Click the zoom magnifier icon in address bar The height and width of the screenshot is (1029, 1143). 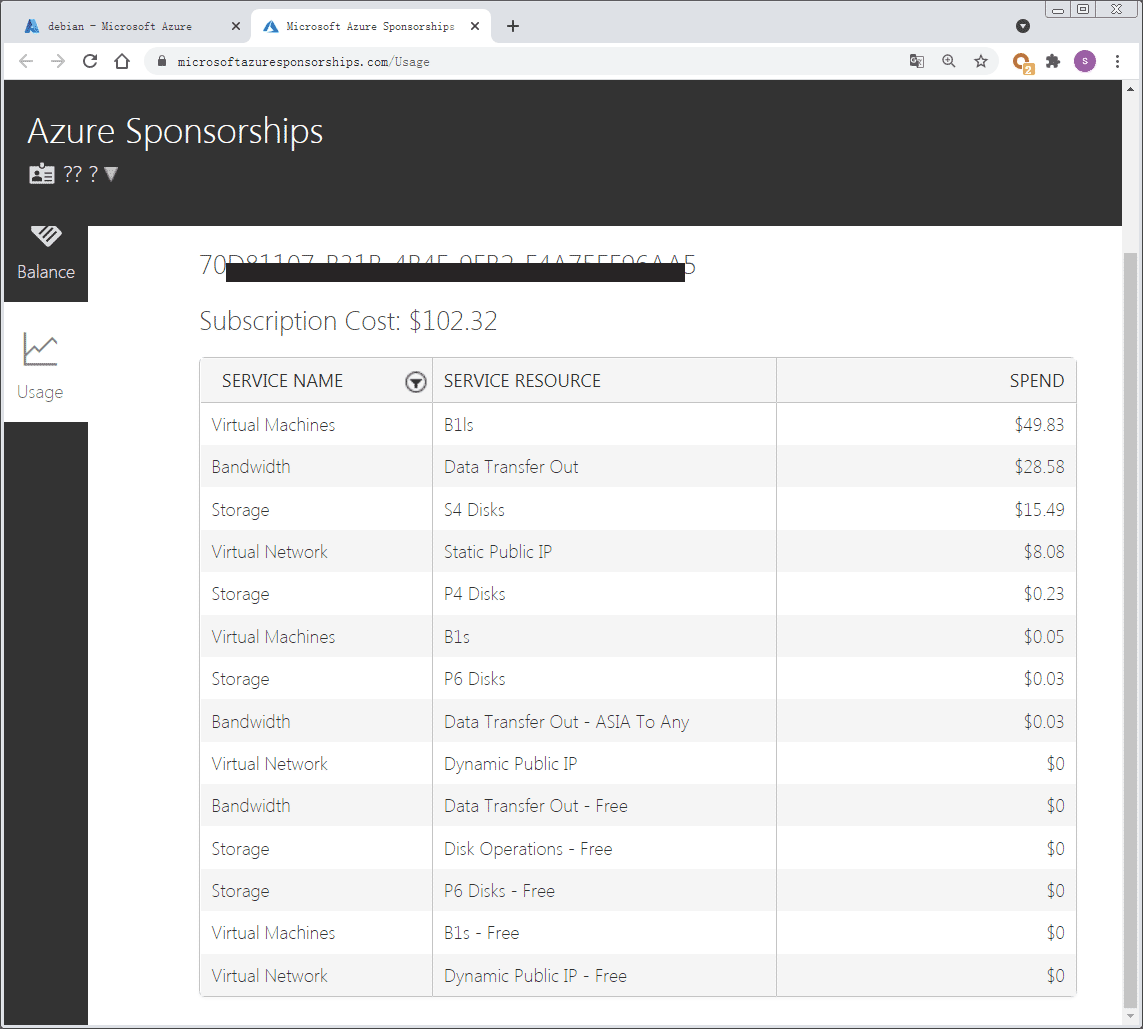coord(949,61)
